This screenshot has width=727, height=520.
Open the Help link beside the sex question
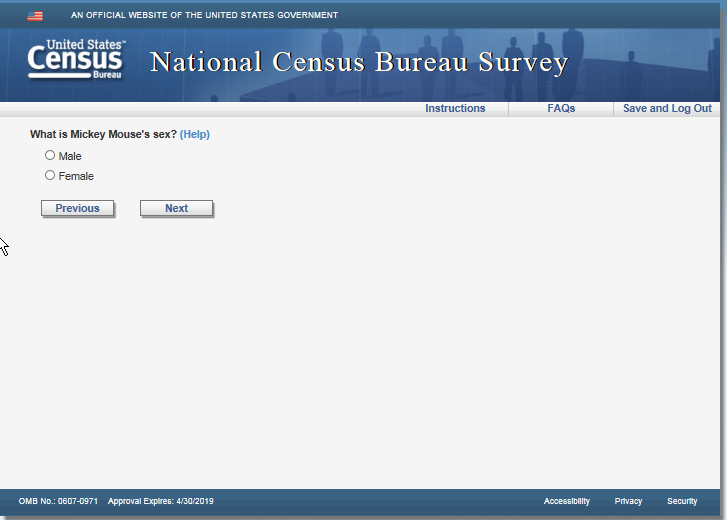pyautogui.click(x=195, y=134)
